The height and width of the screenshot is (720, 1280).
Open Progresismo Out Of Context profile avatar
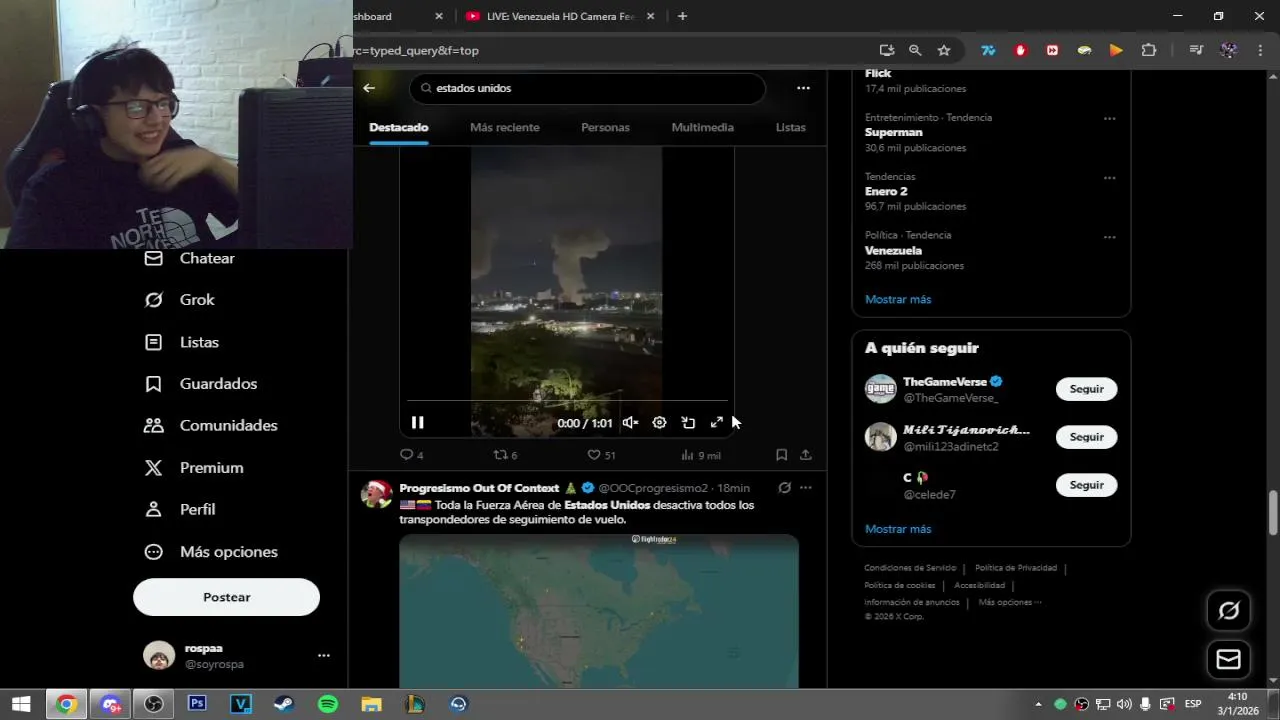coord(377,494)
